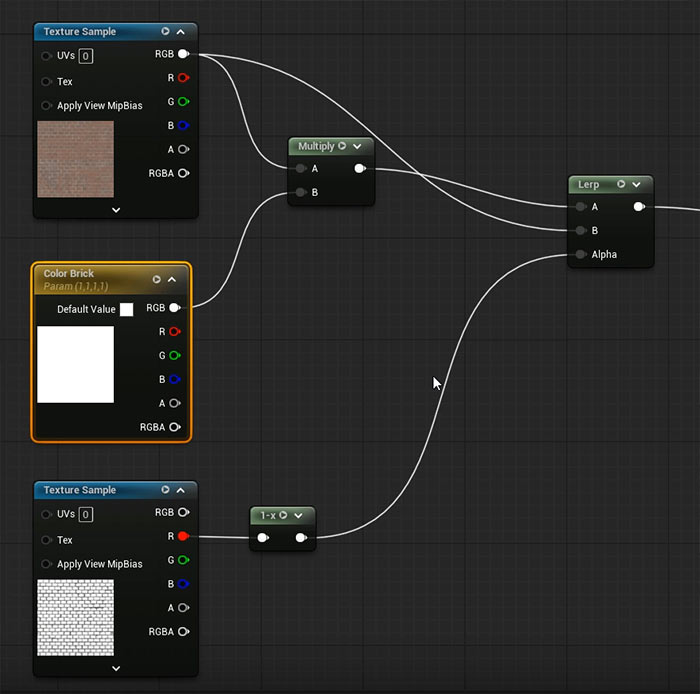Click the red brick texture preview thumbnail
The image size is (700, 694).
pos(75,159)
